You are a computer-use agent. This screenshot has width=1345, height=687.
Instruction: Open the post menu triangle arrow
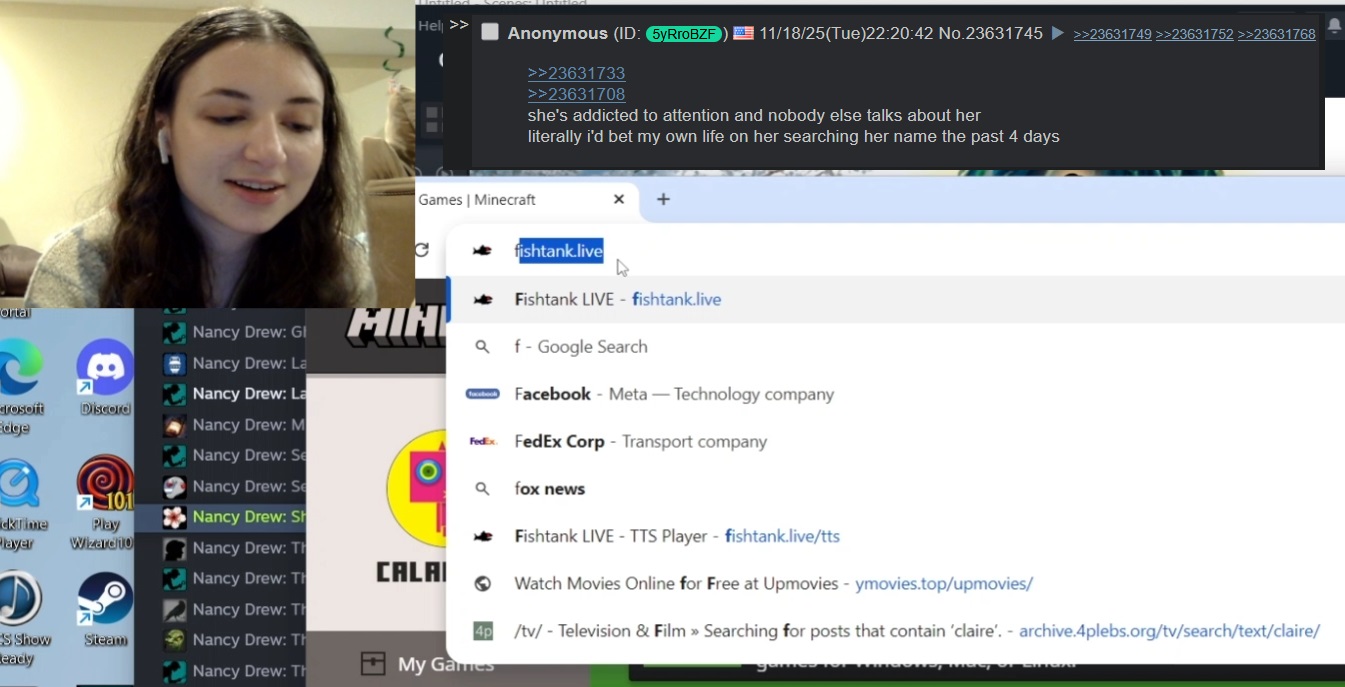(x=1057, y=33)
